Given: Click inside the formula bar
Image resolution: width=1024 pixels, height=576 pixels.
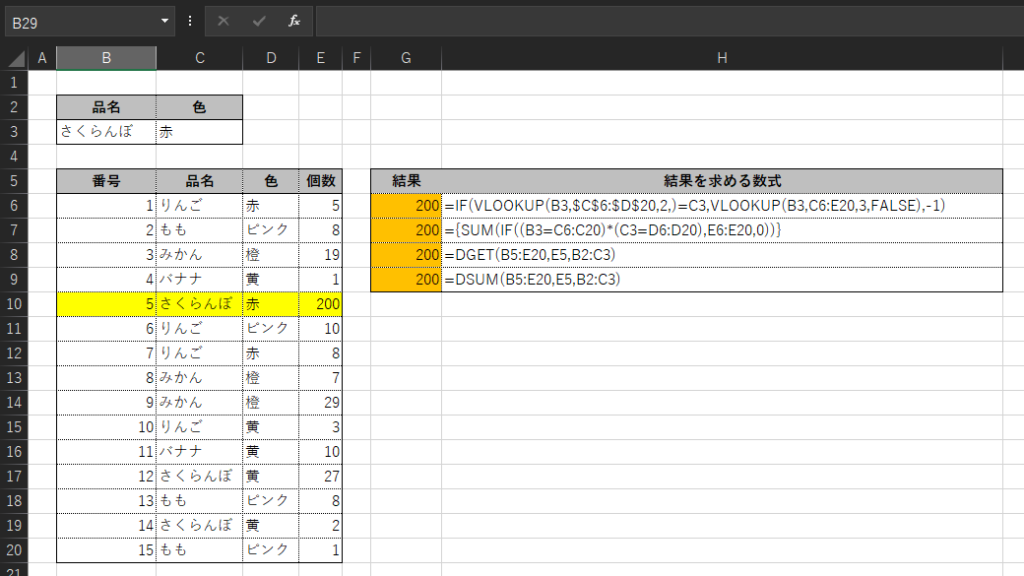Looking at the screenshot, I should [600, 20].
